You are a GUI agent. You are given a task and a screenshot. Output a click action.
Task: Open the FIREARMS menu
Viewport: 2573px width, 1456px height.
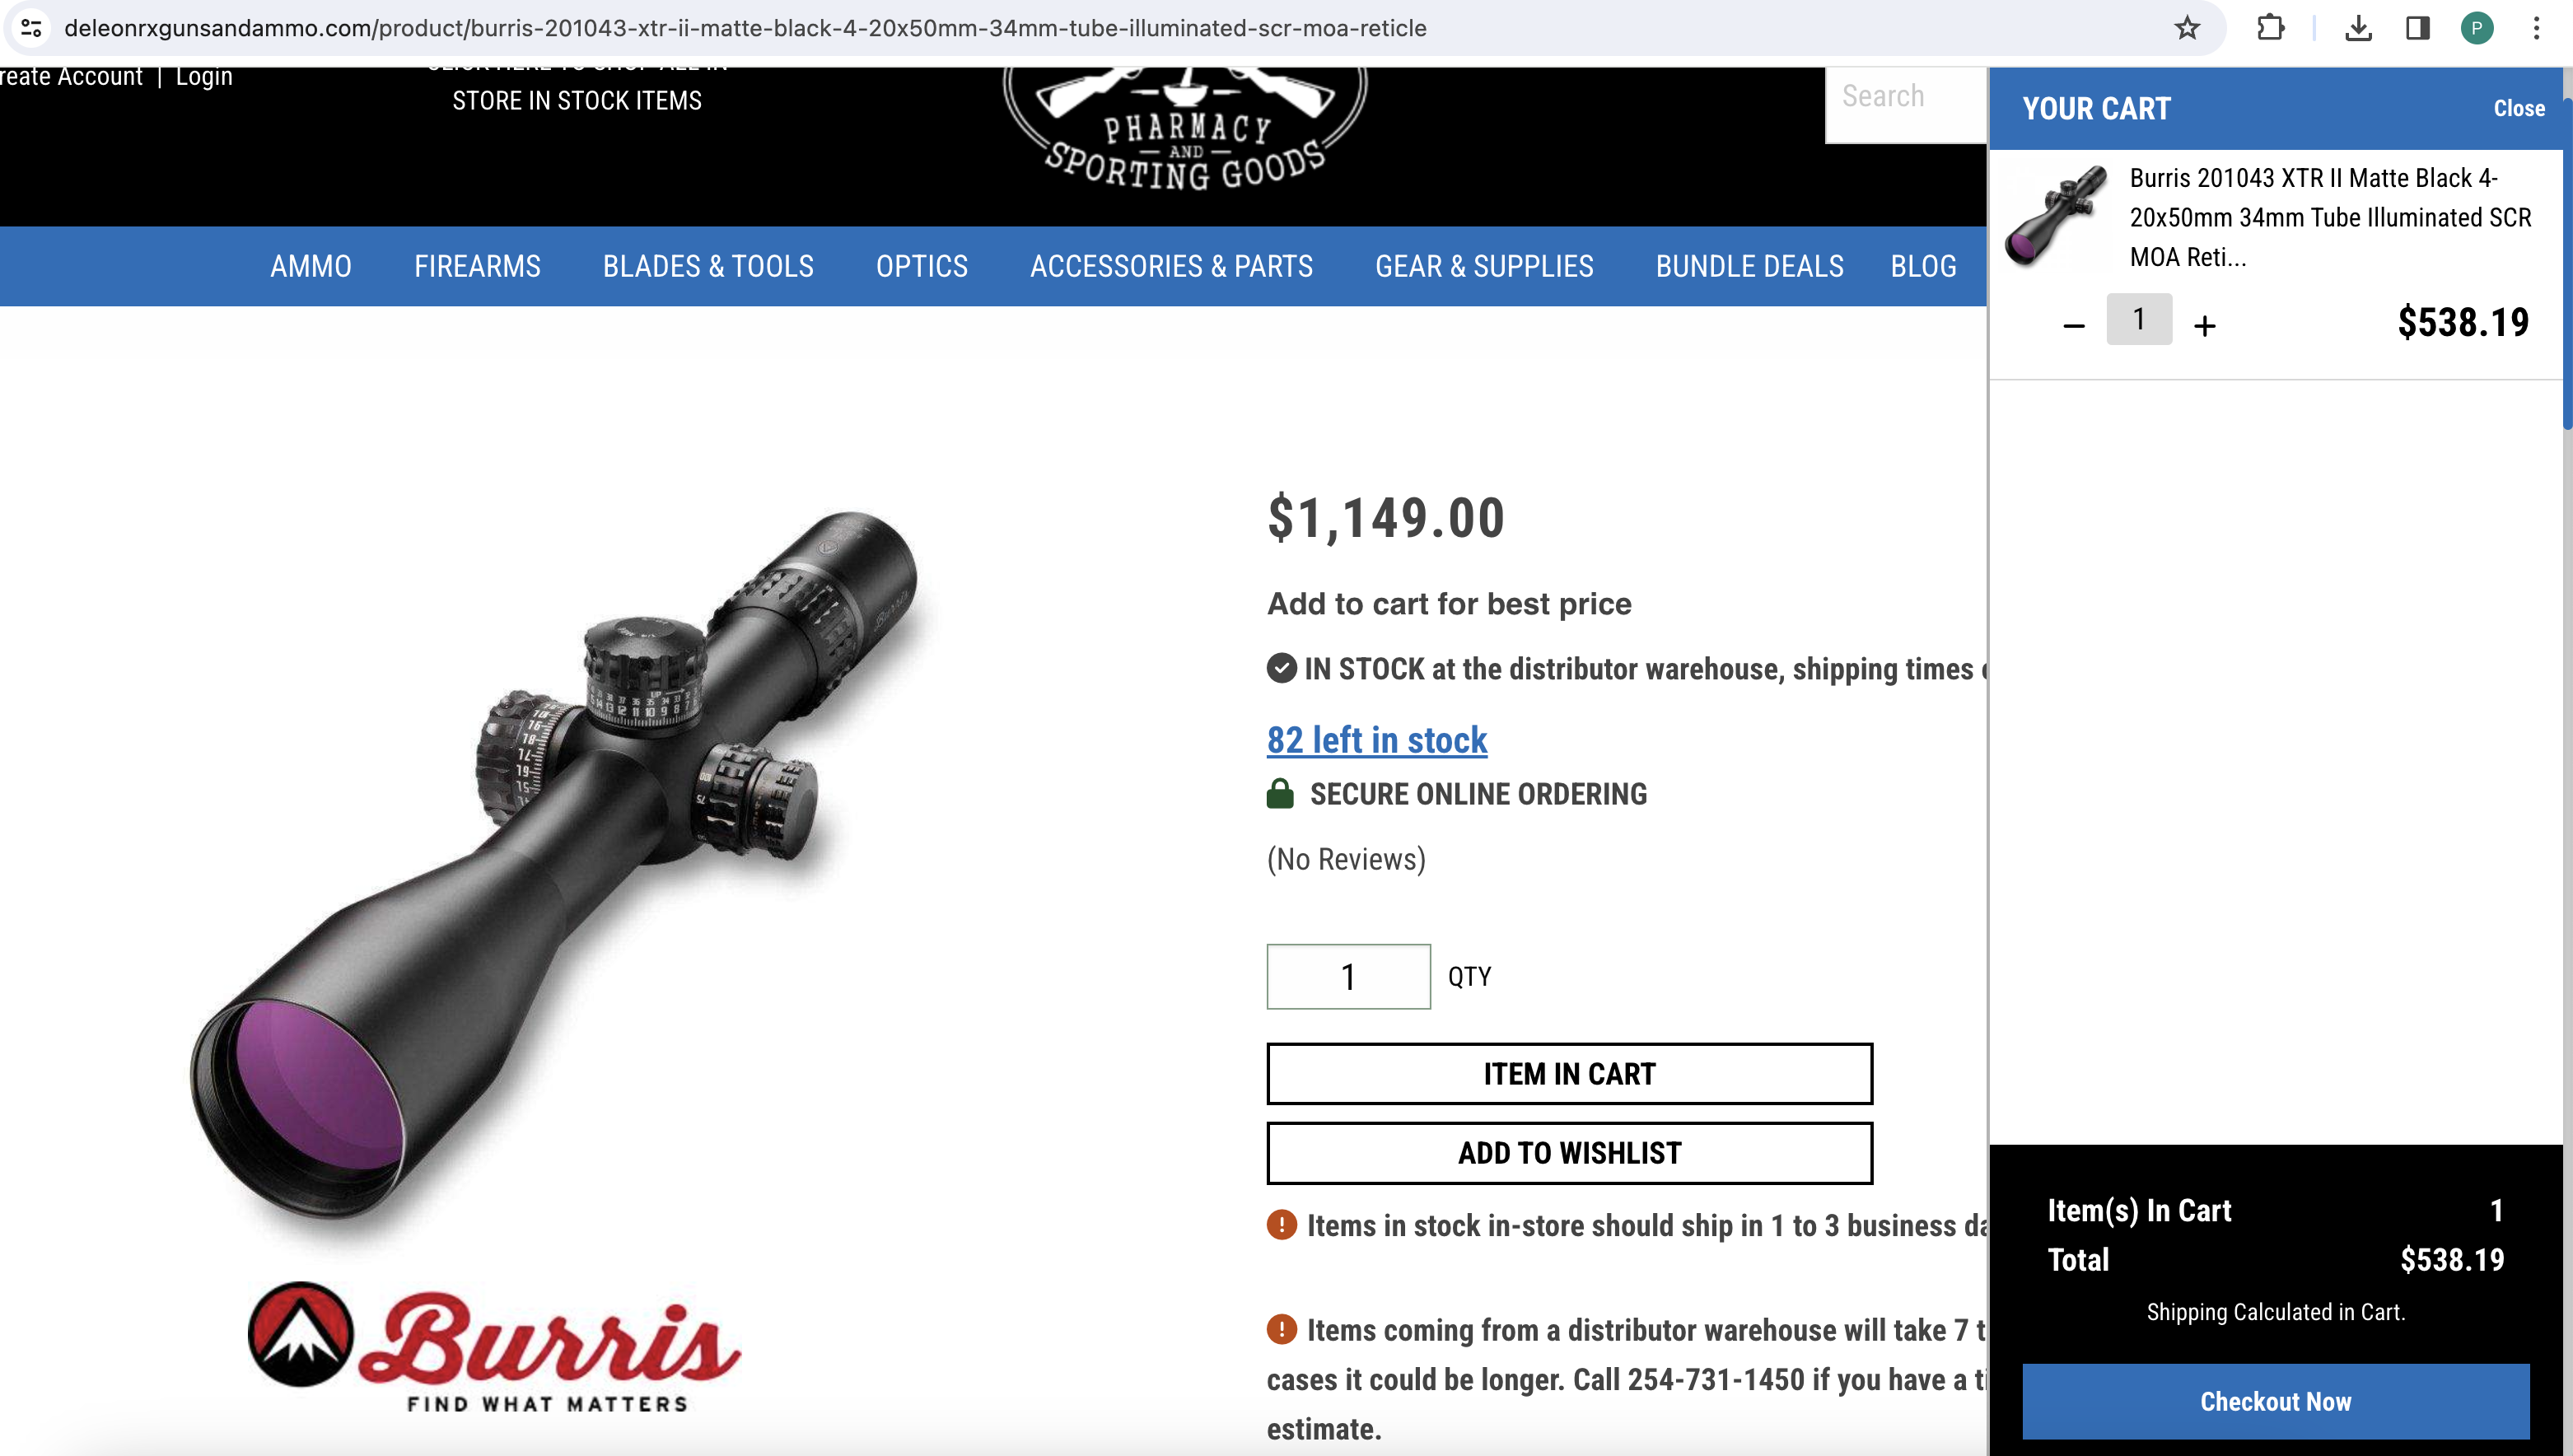click(477, 266)
